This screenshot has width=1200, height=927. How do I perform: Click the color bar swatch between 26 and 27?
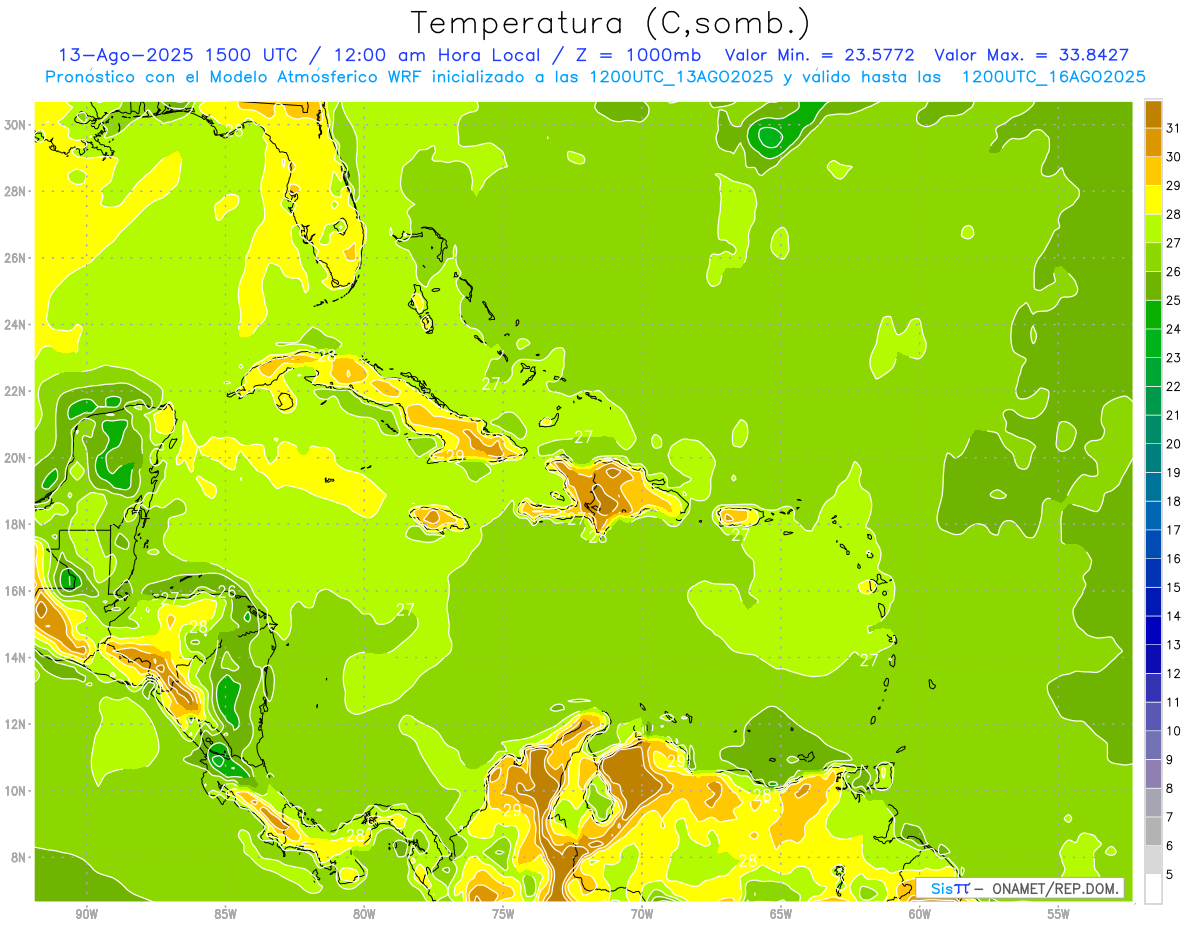[x=1153, y=257]
